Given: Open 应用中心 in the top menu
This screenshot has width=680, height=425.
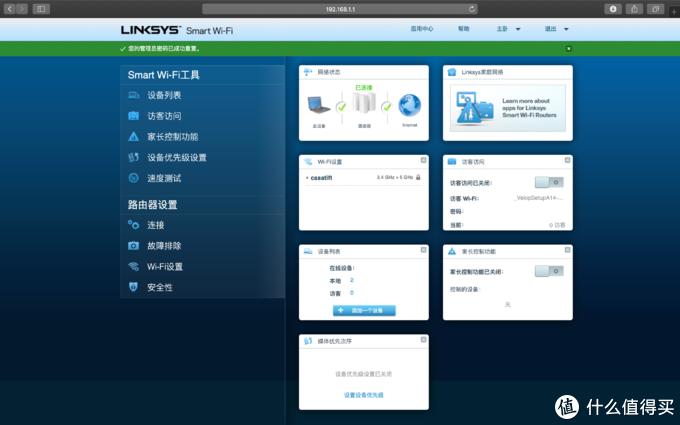Looking at the screenshot, I should pyautogui.click(x=422, y=29).
